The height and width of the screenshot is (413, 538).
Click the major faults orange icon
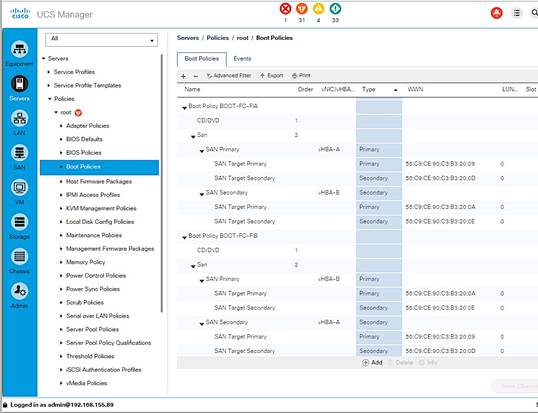click(x=302, y=9)
